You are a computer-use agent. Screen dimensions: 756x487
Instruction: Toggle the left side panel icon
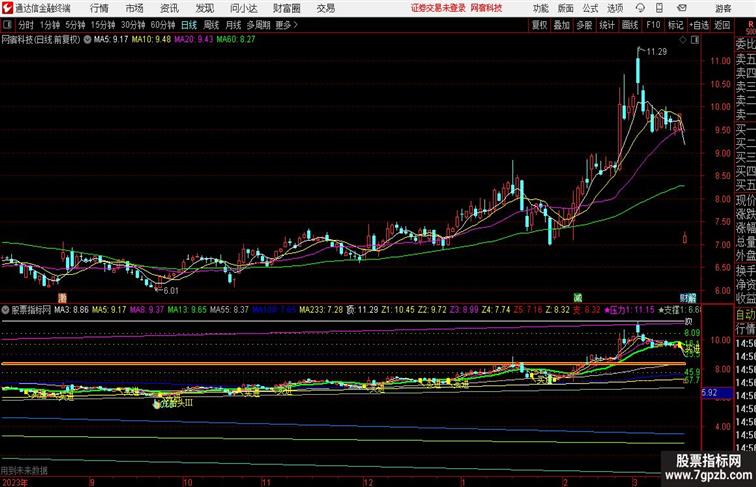coord(7,25)
